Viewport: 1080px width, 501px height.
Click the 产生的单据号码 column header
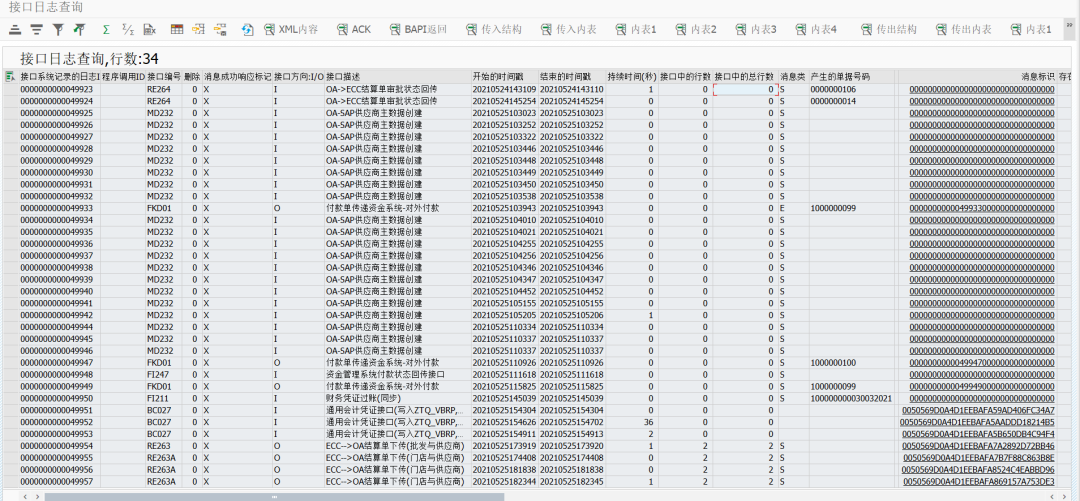pyautogui.click(x=851, y=76)
